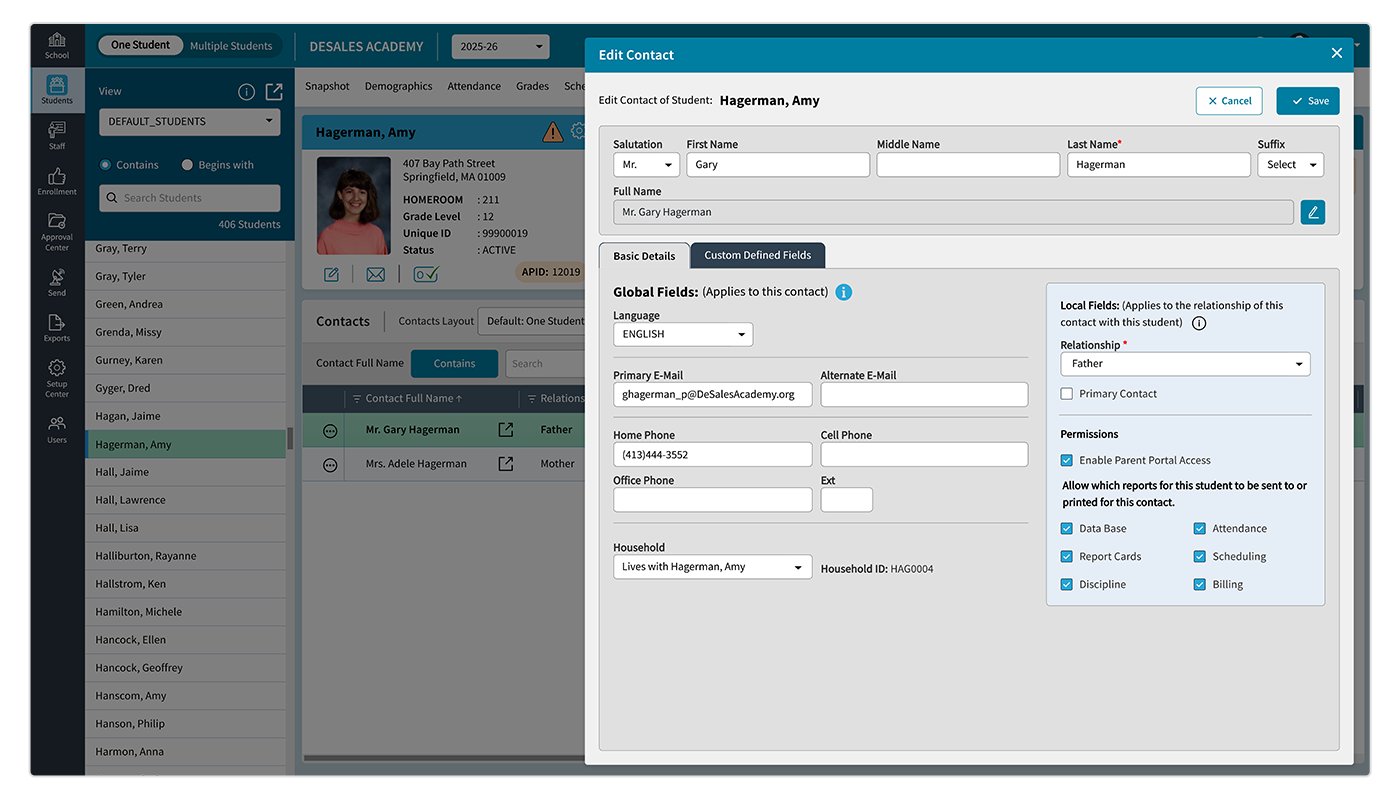Image resolution: width=1400 pixels, height=800 pixels.
Task: Open the Setup Center gear icon
Action: tap(57, 378)
